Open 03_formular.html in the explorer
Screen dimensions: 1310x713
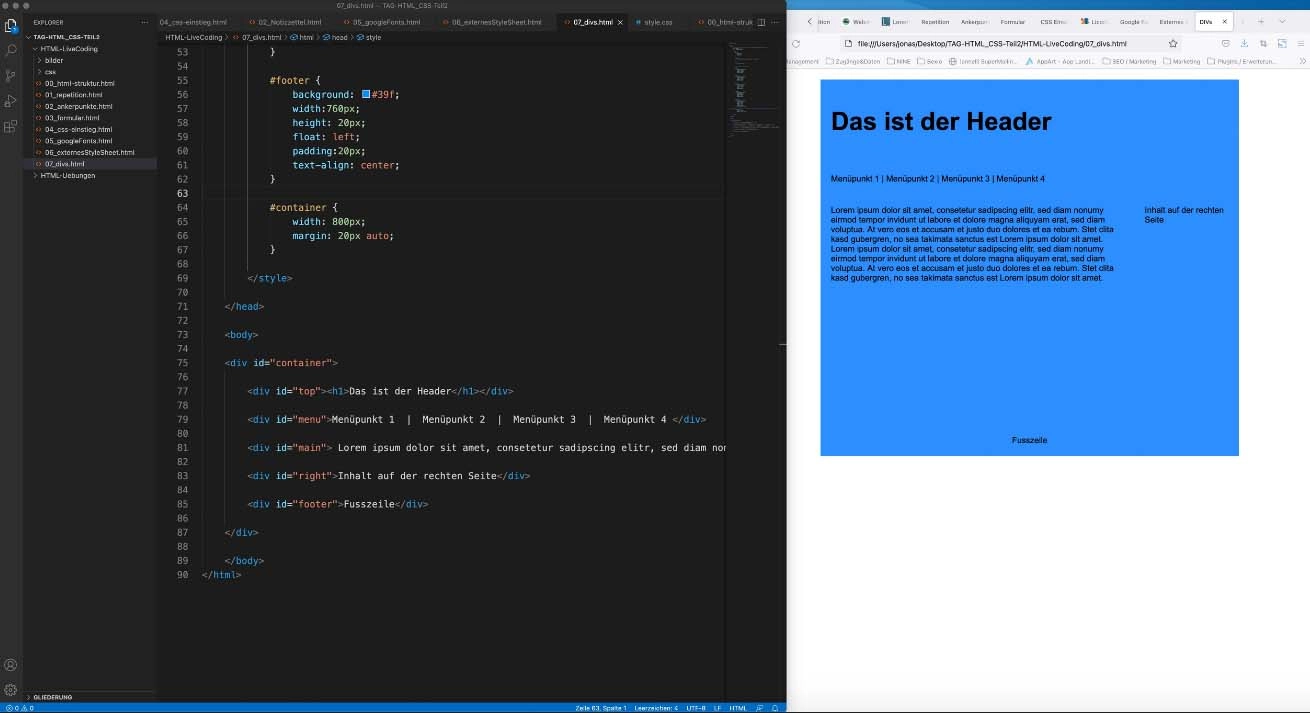(x=72, y=118)
